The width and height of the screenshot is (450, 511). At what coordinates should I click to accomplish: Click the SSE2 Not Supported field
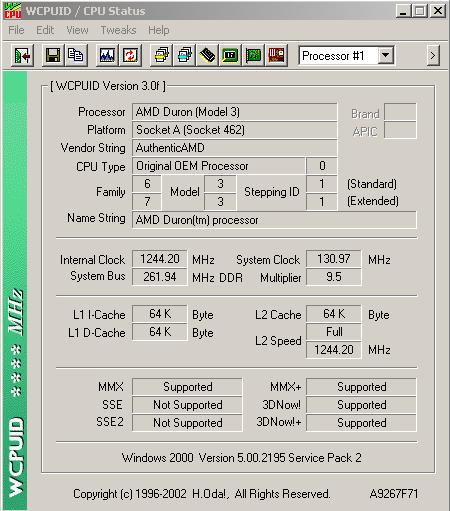tap(187, 423)
